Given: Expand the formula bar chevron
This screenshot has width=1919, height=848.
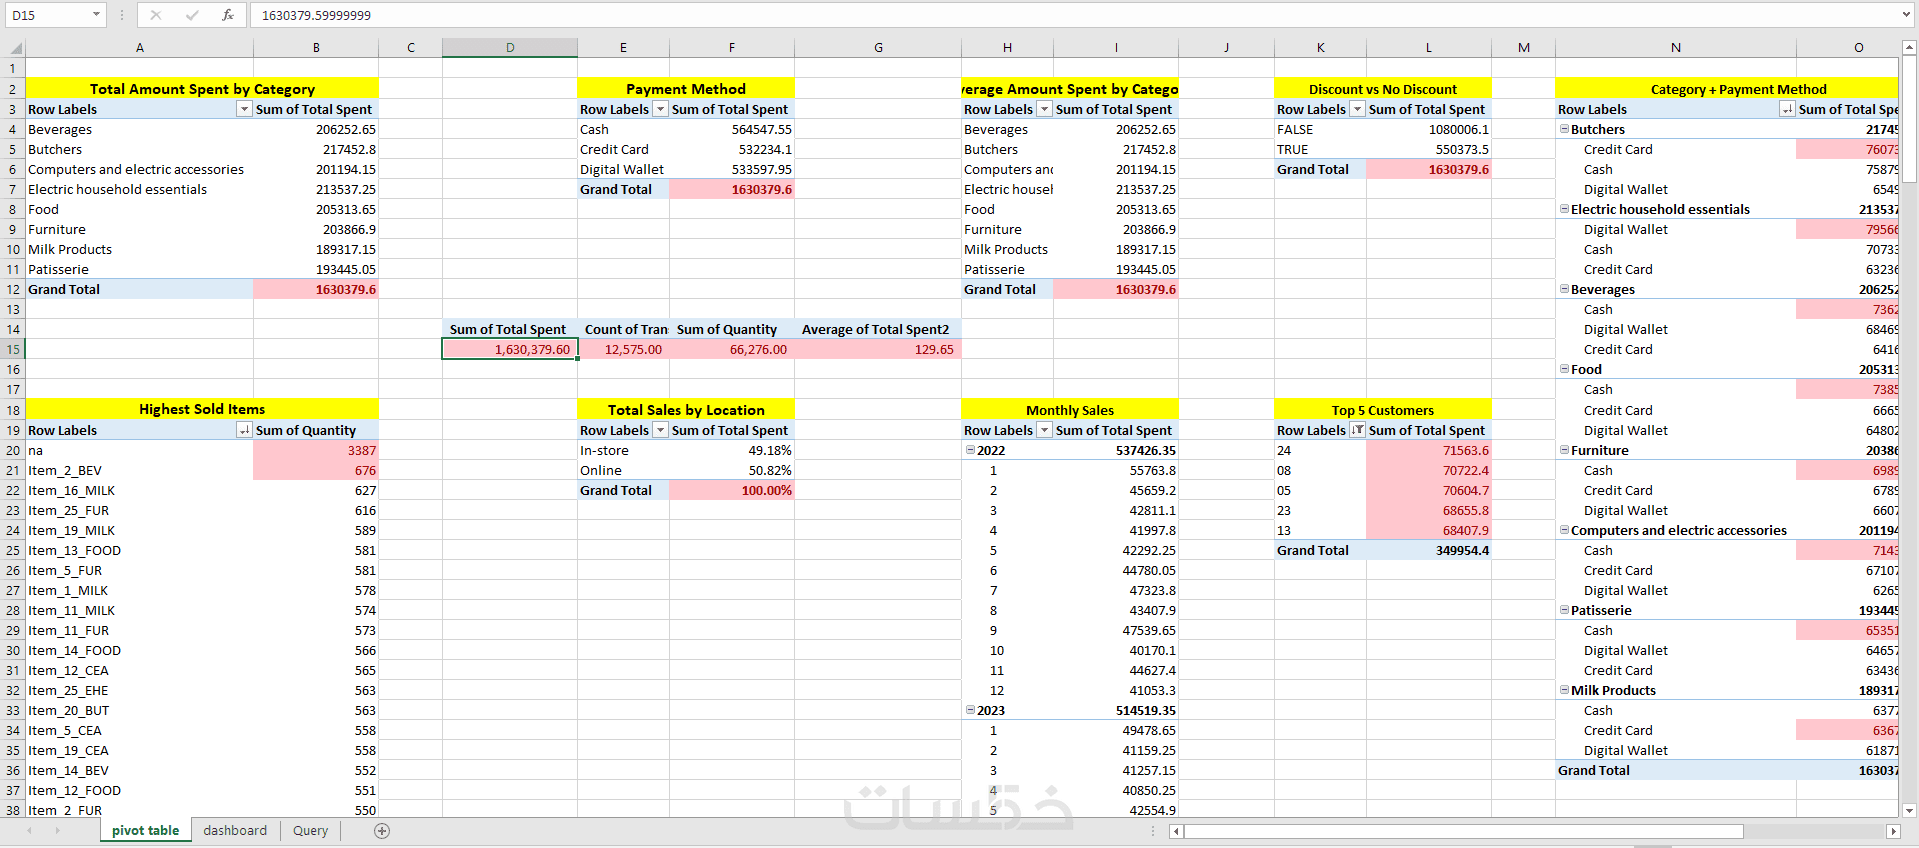Looking at the screenshot, I should point(1906,15).
